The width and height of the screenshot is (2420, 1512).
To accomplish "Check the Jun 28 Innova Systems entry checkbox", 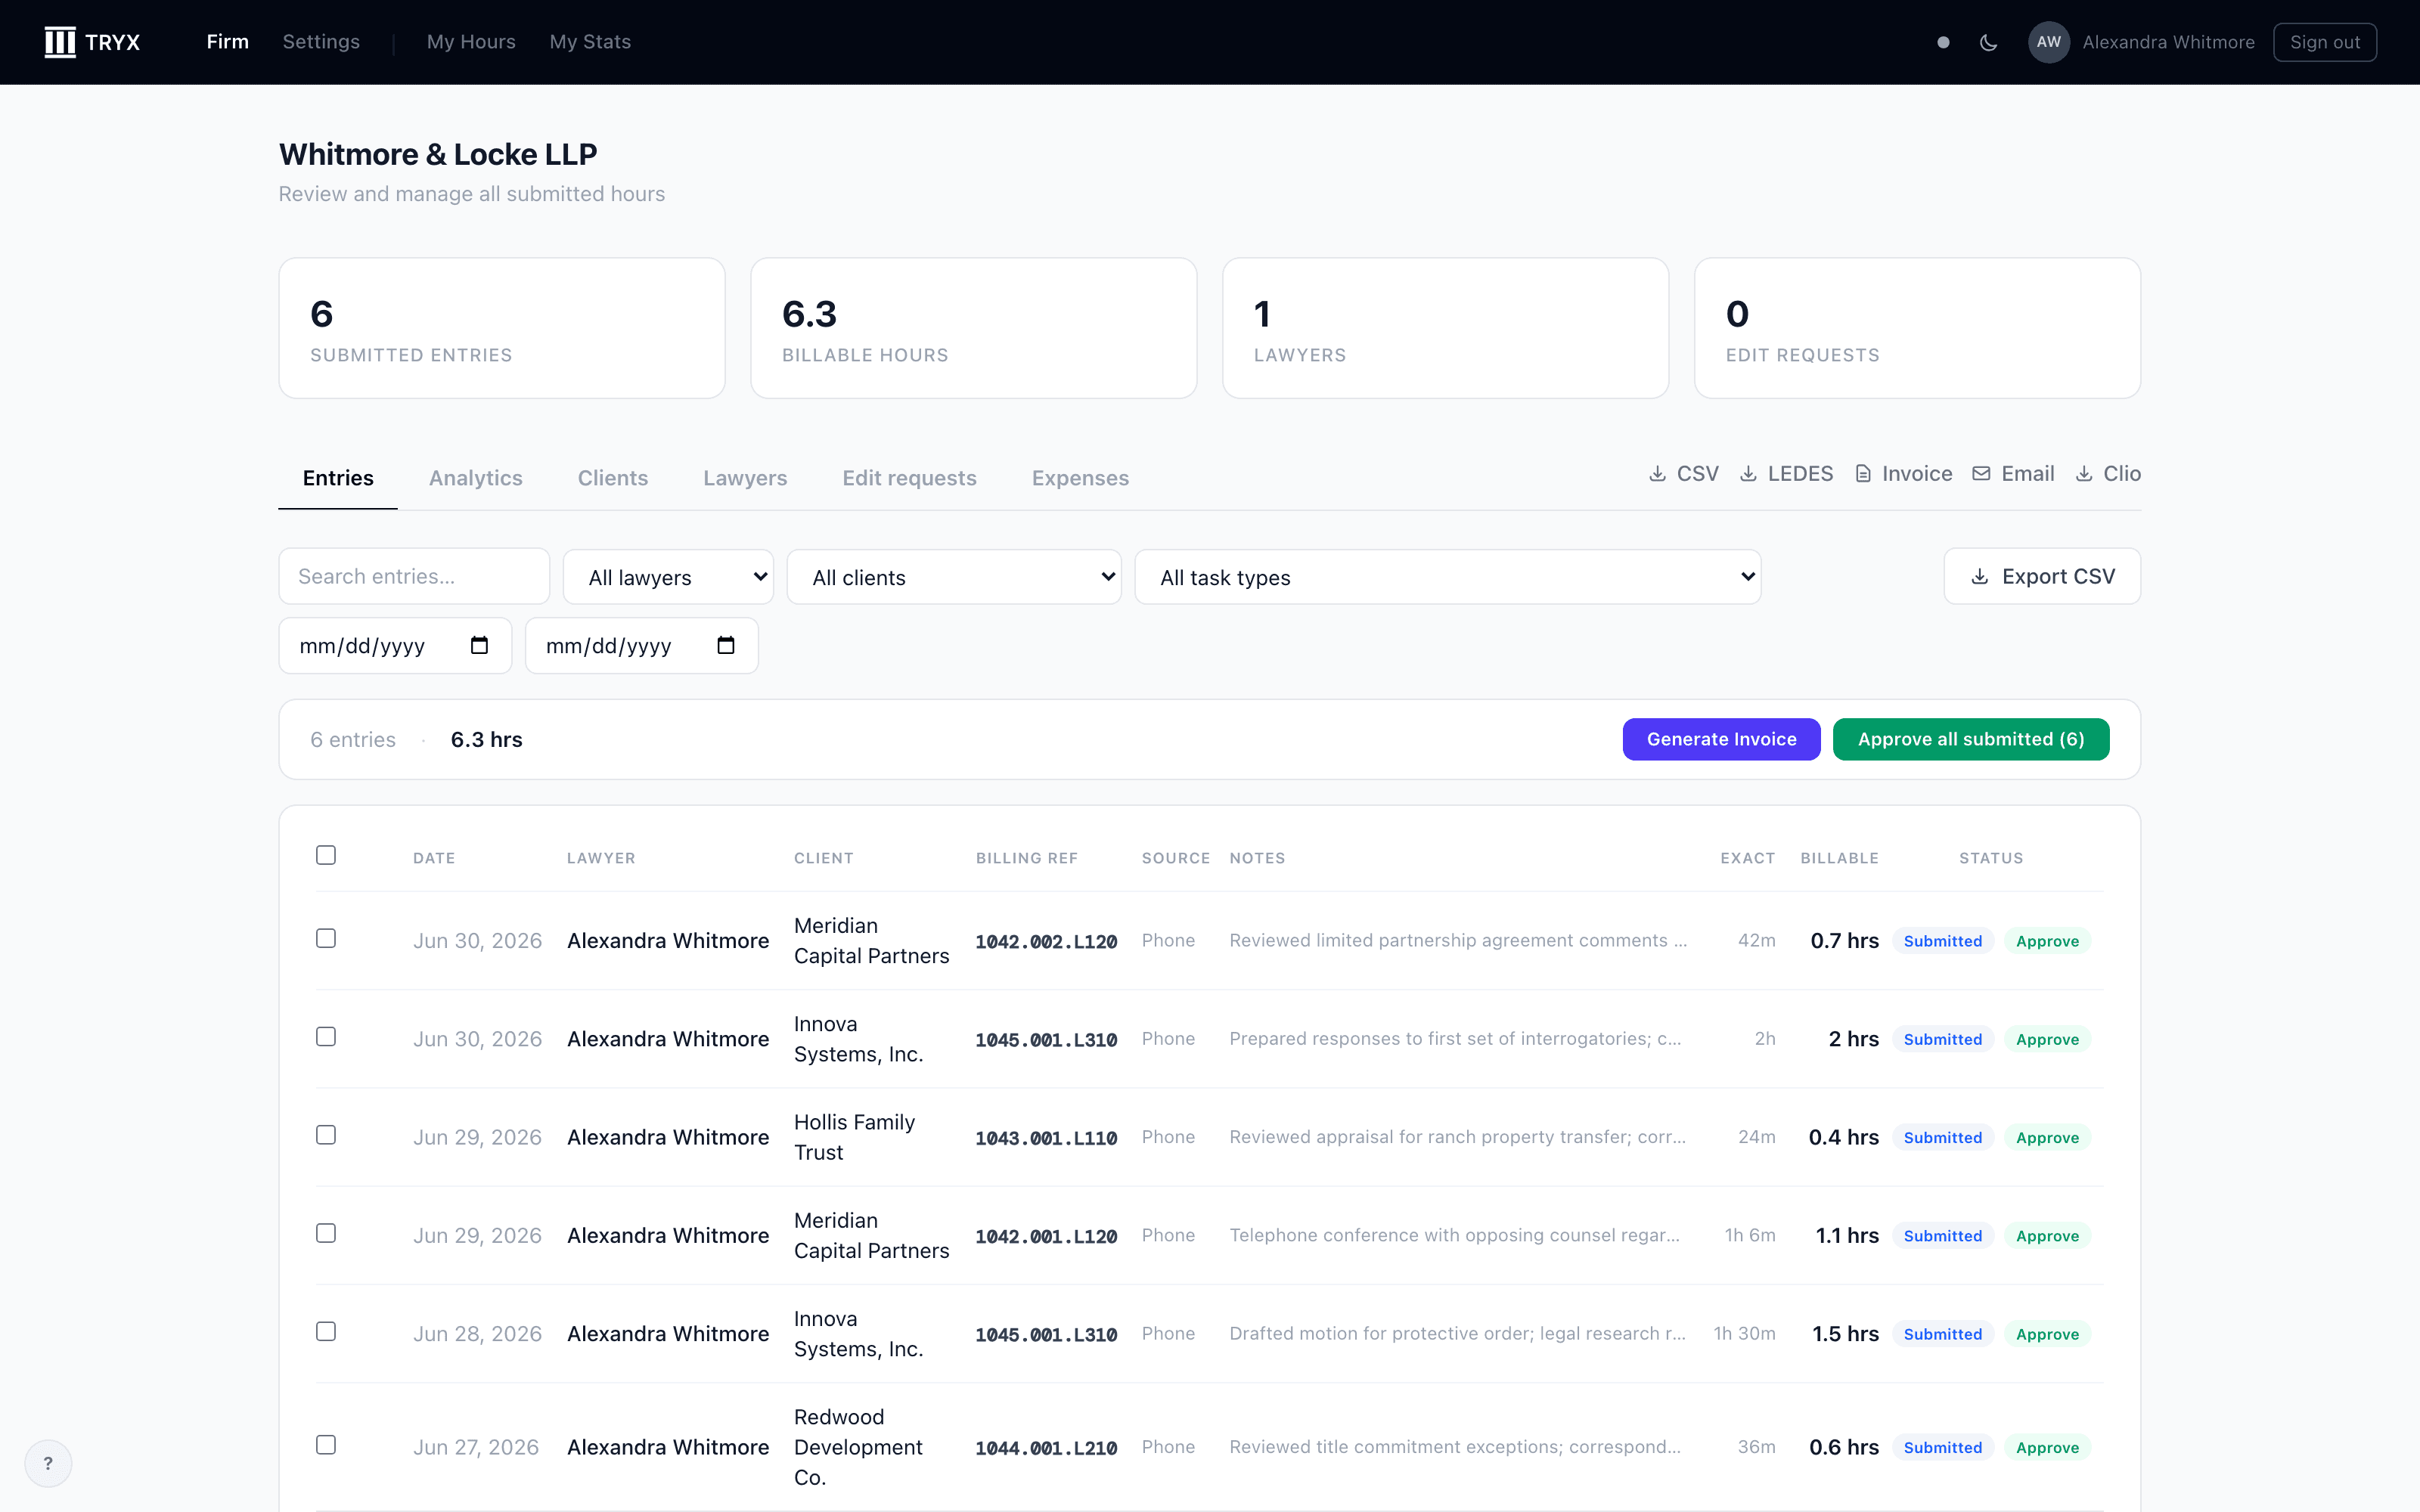I will (x=326, y=1331).
